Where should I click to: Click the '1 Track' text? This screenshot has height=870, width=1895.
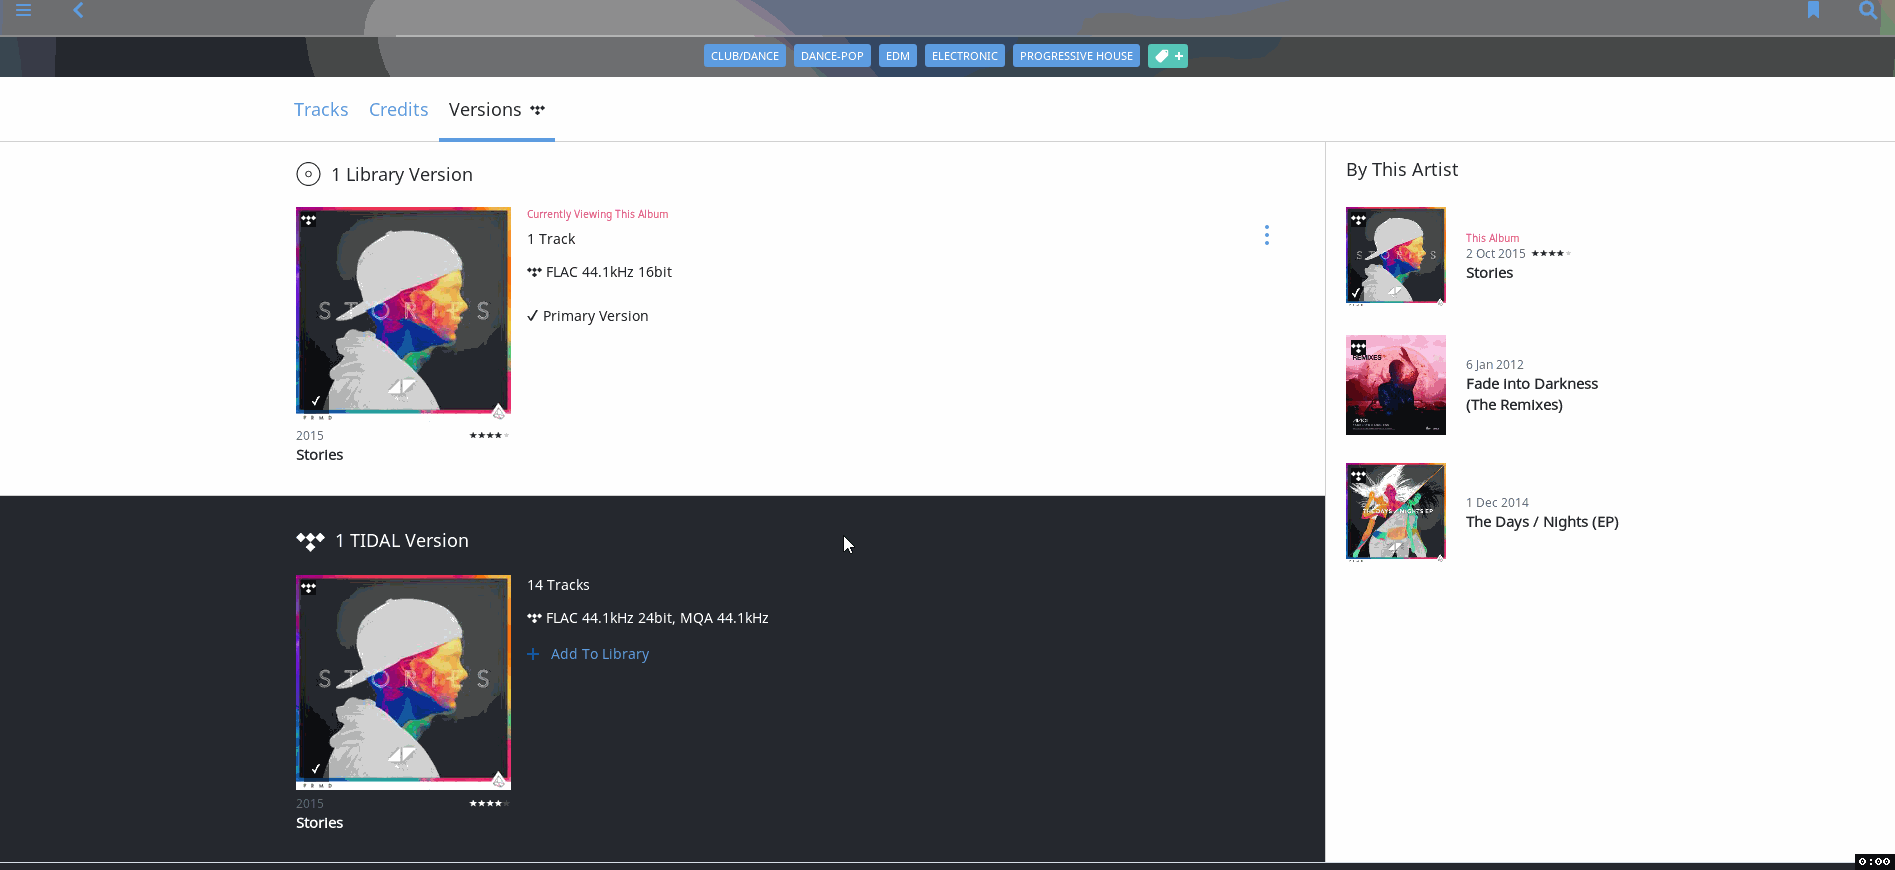tap(551, 239)
